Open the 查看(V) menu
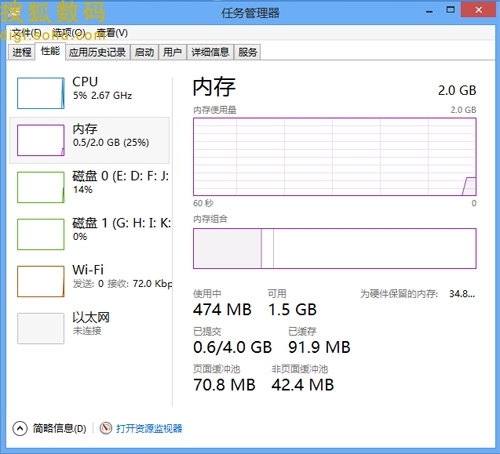The width and height of the screenshot is (500, 454). point(112,33)
